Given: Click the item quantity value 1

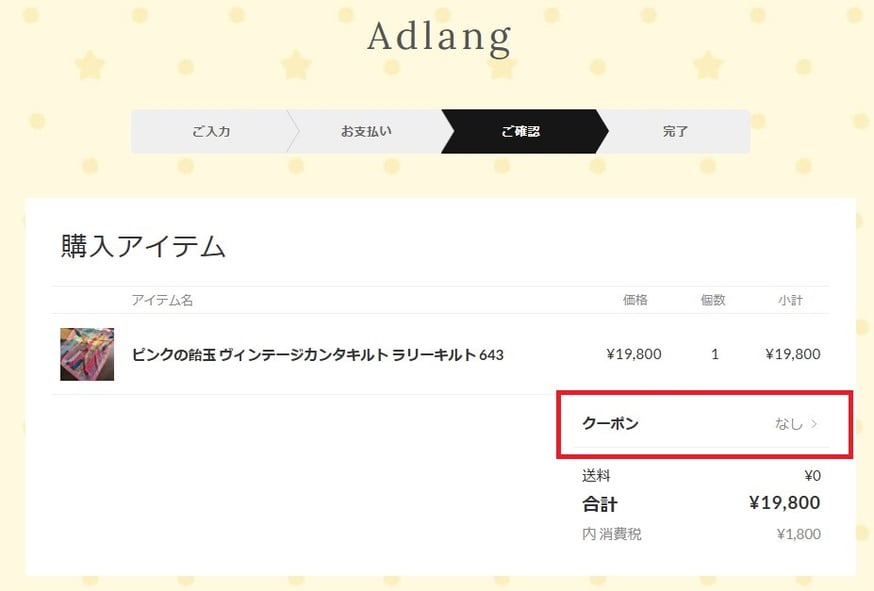Looking at the screenshot, I should [x=715, y=354].
